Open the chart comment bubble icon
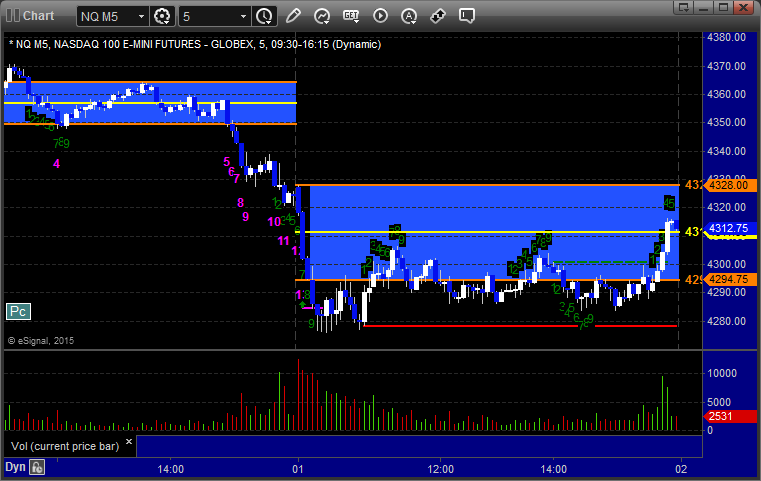This screenshot has height=481, width=761. 467,16
